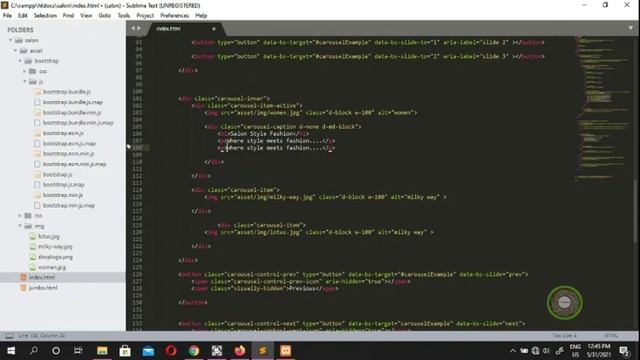This screenshot has width=640, height=360.
Task: Switch to Firefox on the taskbar
Action: coord(240,351)
